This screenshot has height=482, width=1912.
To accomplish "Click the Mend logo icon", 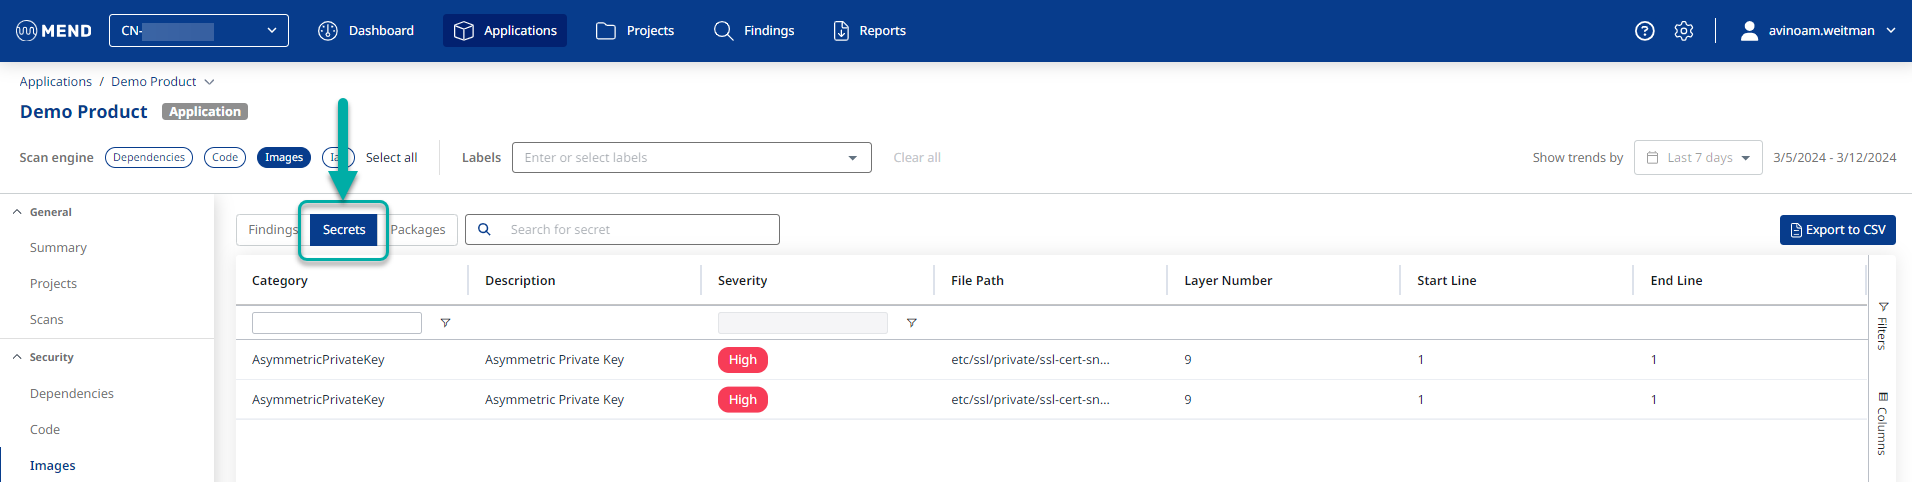I will (x=27, y=31).
